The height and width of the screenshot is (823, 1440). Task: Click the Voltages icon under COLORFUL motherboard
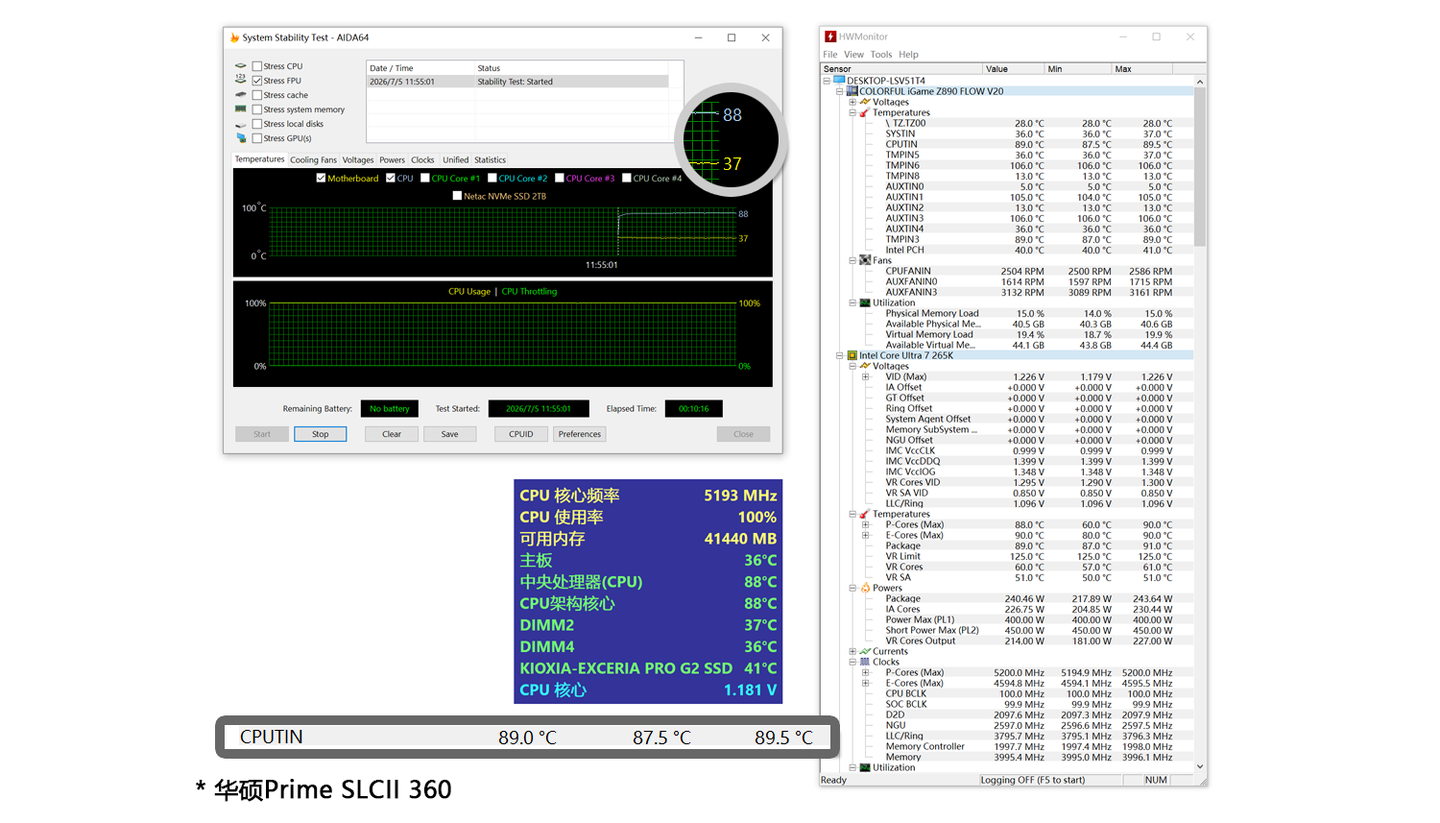(x=864, y=102)
